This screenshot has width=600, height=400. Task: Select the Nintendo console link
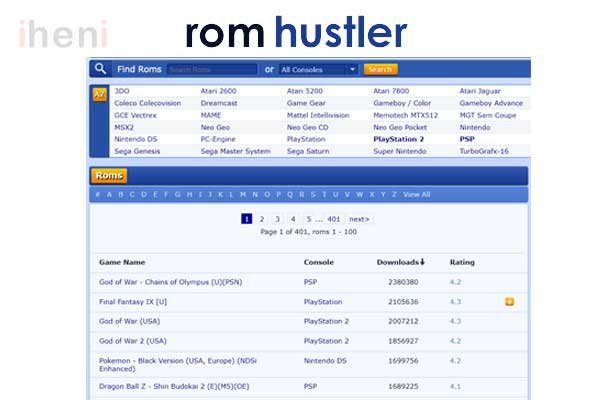pos(475,127)
